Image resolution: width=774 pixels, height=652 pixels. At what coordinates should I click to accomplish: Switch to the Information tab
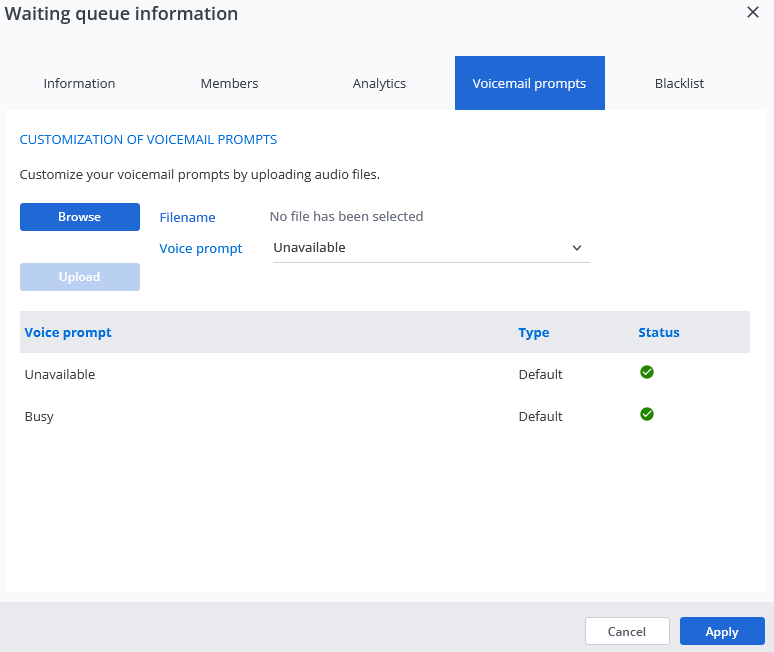(x=79, y=83)
